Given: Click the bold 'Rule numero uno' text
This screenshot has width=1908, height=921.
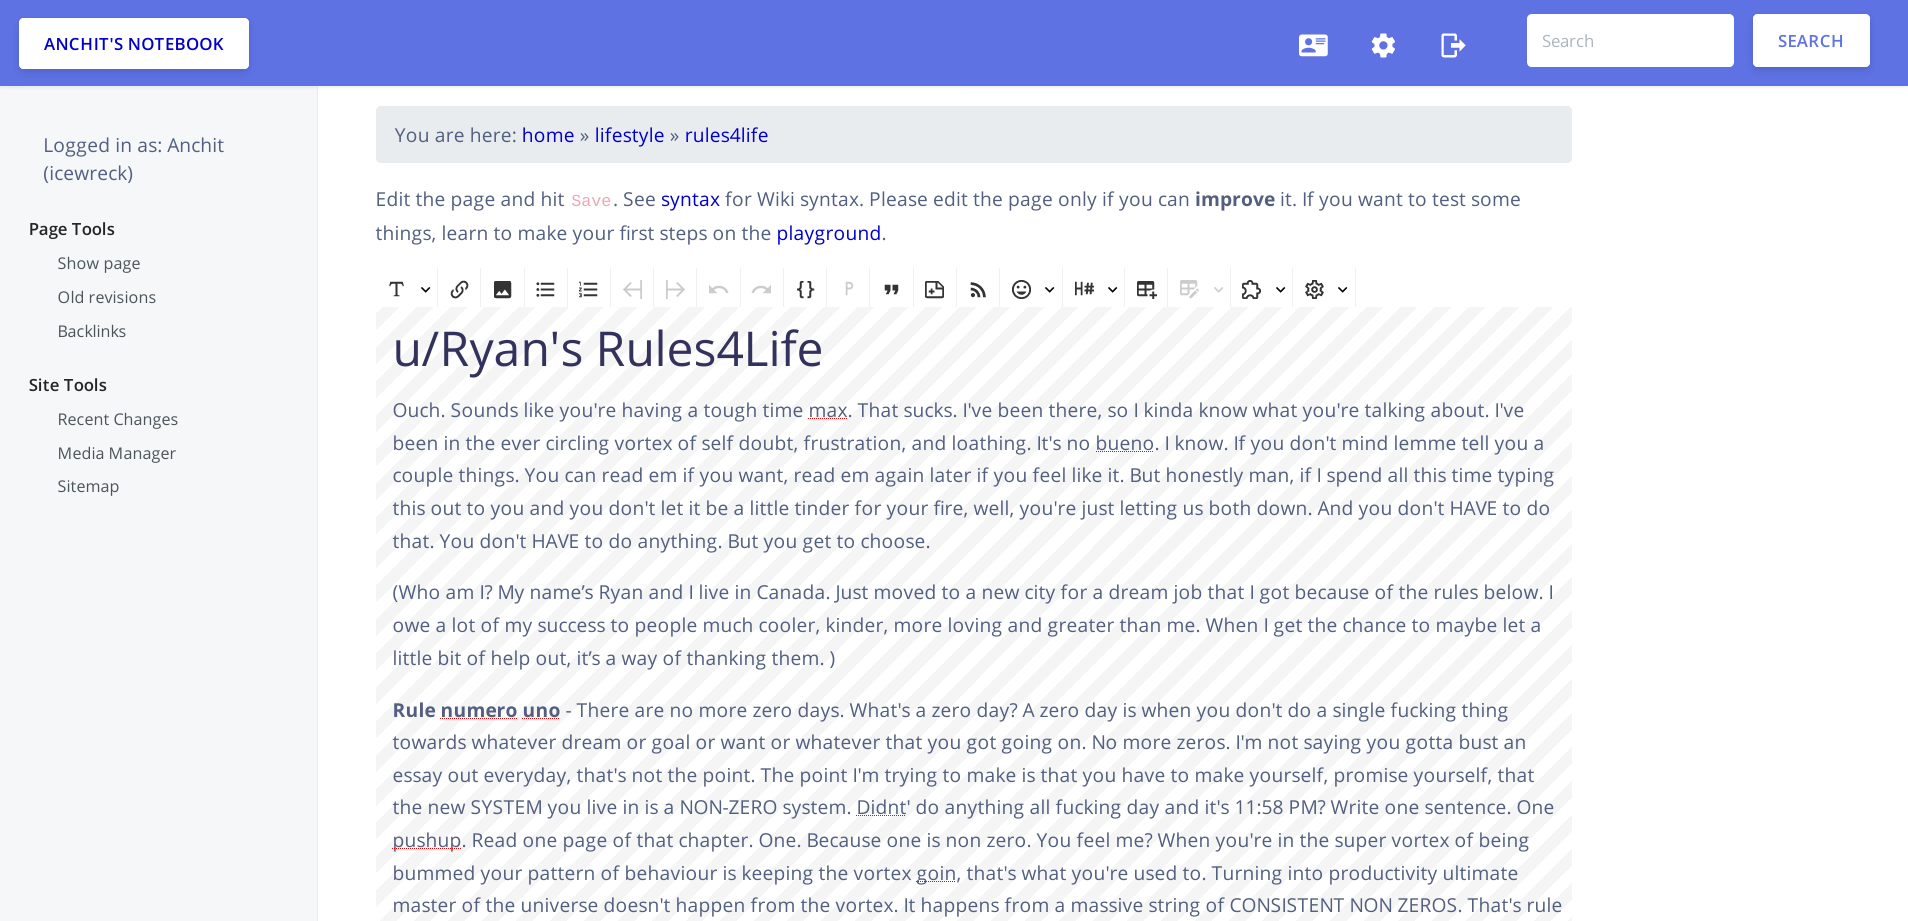Looking at the screenshot, I should [476, 710].
